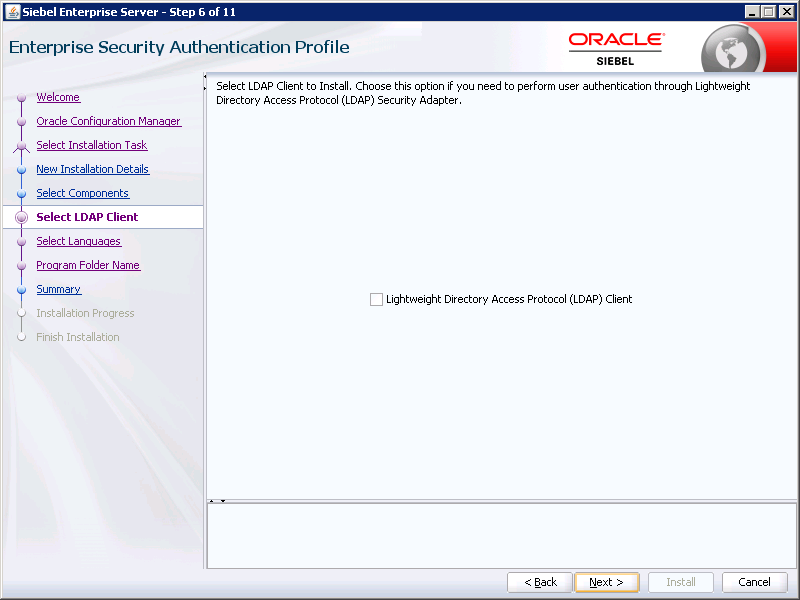Cancel the Siebel installation

pos(755,582)
